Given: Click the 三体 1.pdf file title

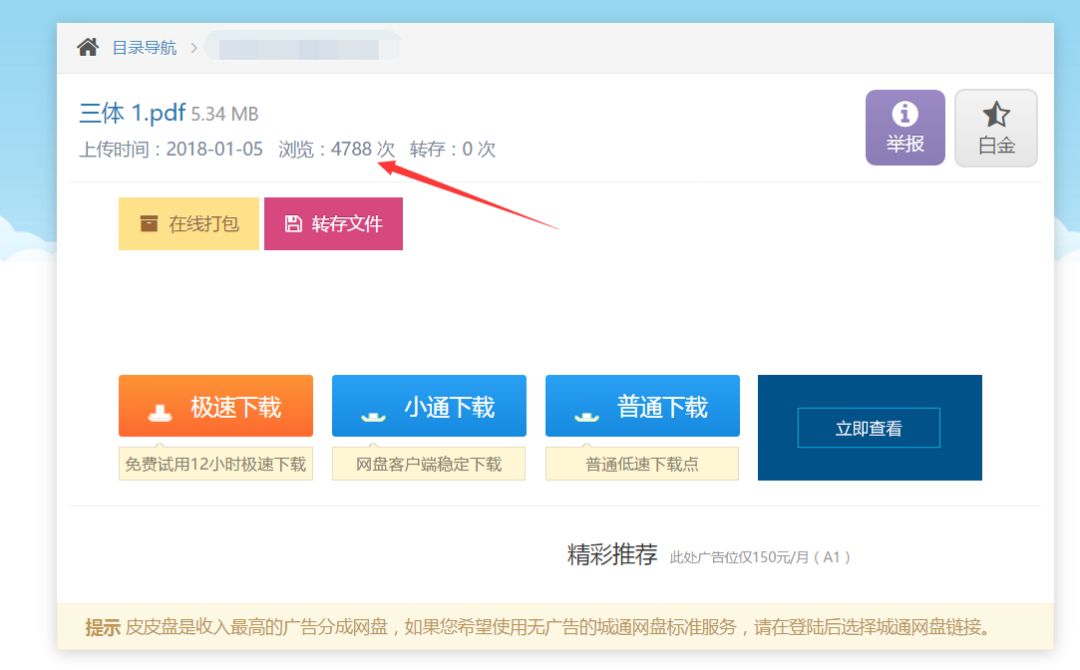Looking at the screenshot, I should click(x=132, y=112).
